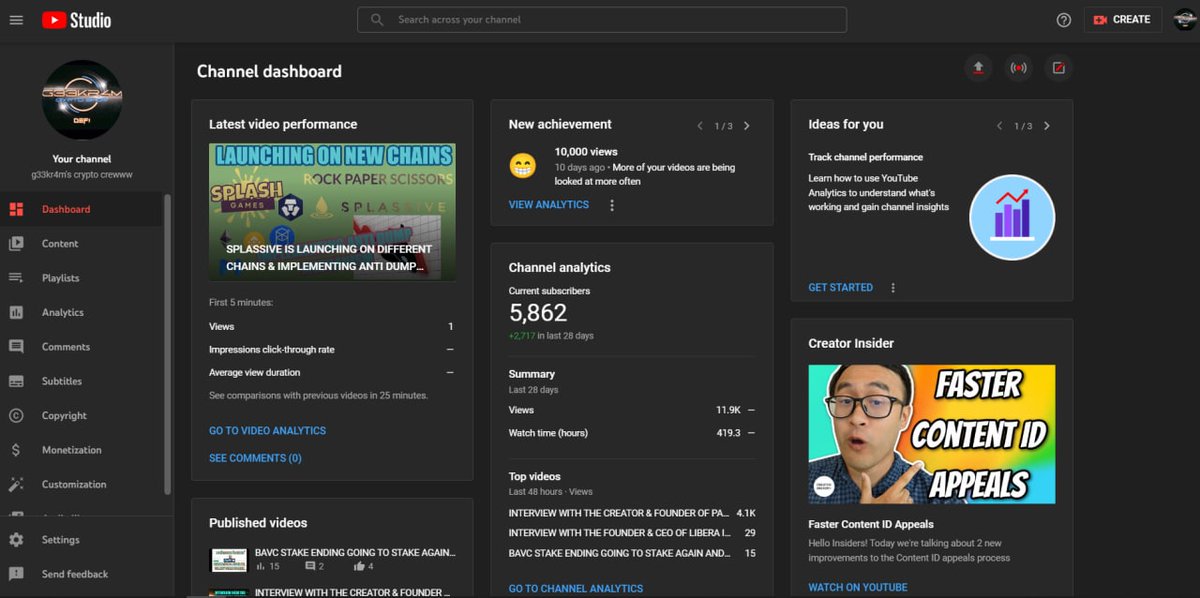Open Ideas for you three-dot options
The image size is (1200, 598).
pyautogui.click(x=893, y=288)
